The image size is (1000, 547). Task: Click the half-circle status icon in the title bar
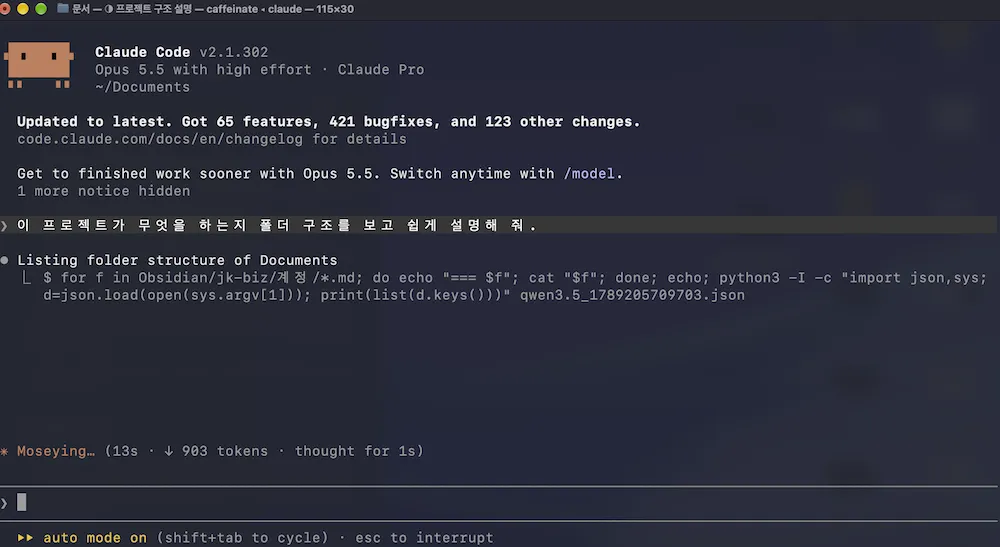click(x=108, y=9)
